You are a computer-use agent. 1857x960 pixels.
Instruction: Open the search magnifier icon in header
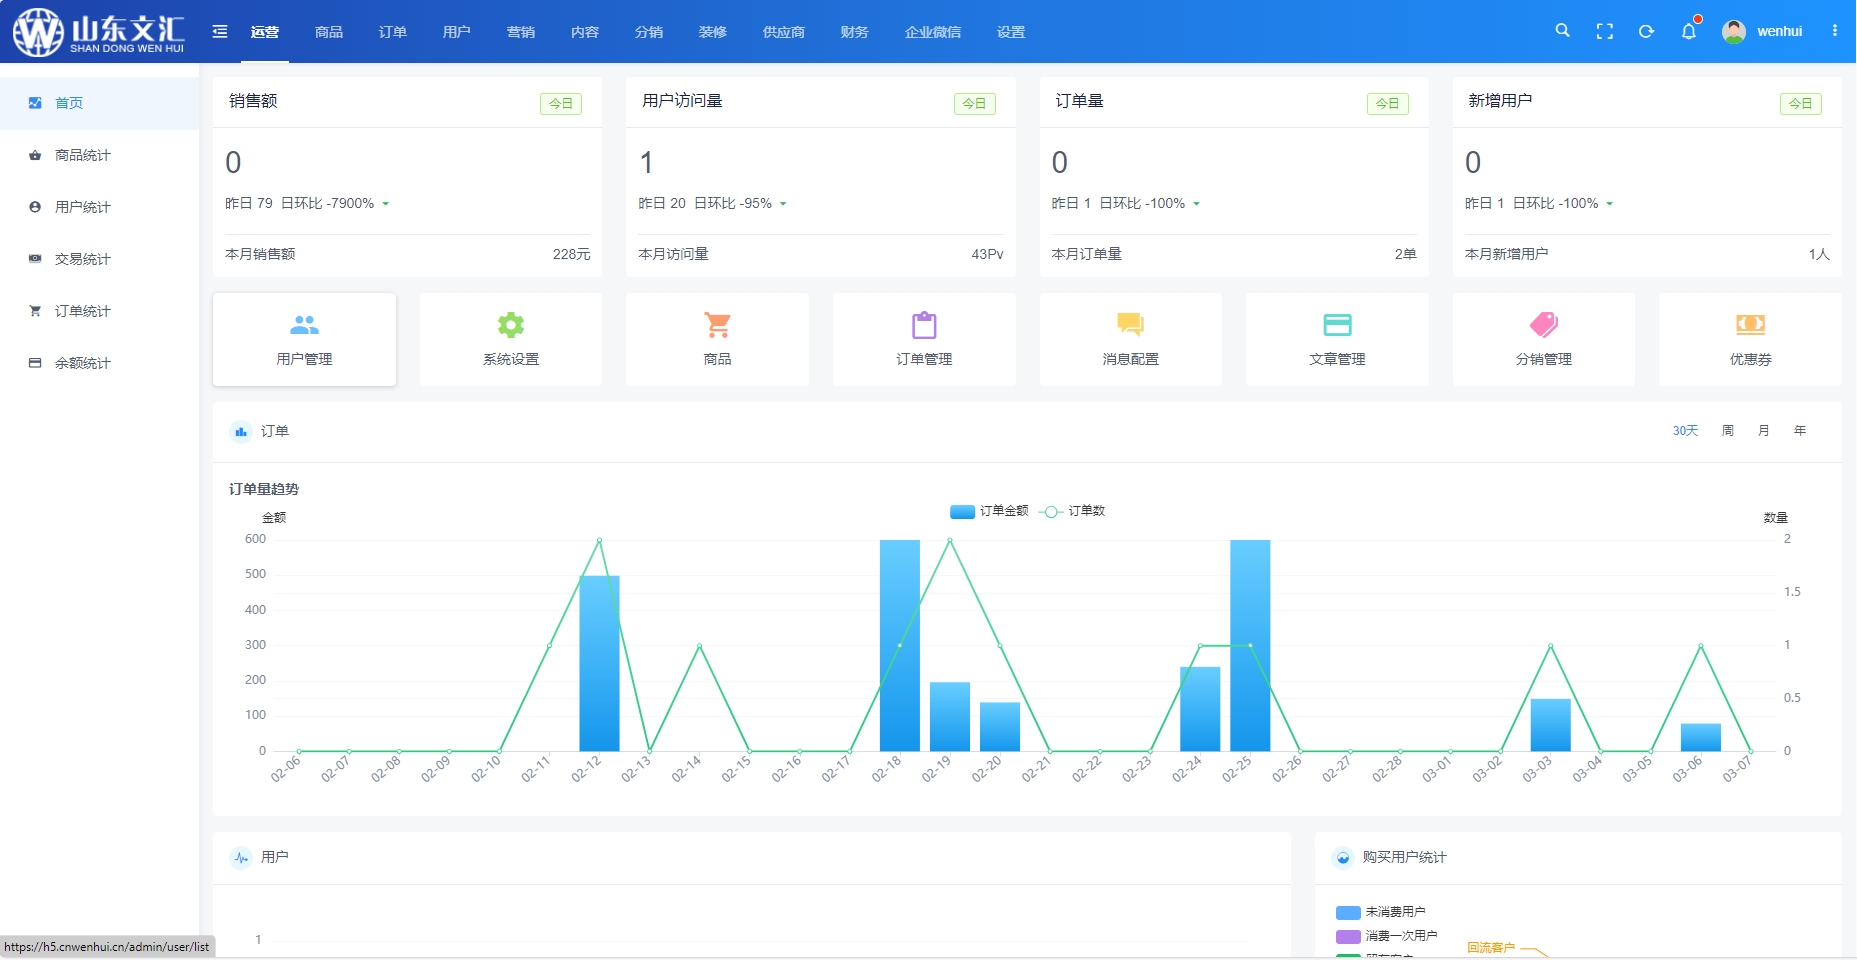pyautogui.click(x=1562, y=31)
